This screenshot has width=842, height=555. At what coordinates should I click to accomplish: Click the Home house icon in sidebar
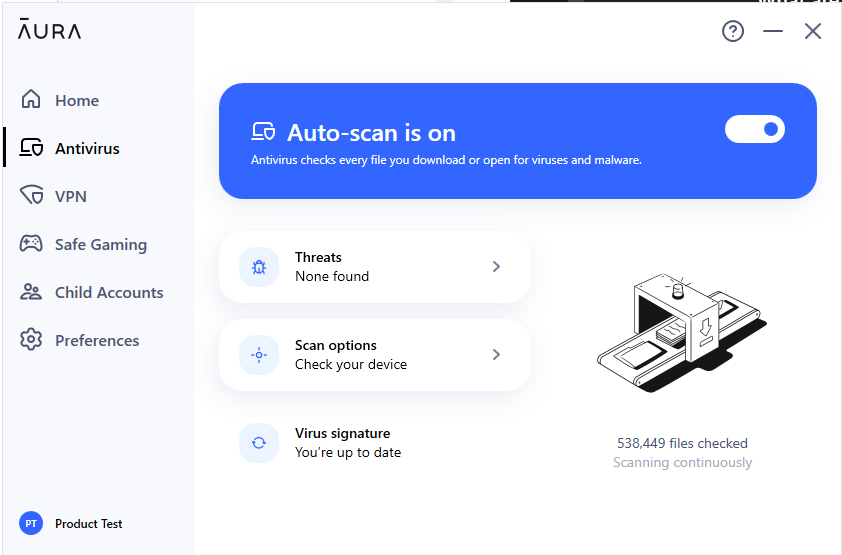coord(31,99)
